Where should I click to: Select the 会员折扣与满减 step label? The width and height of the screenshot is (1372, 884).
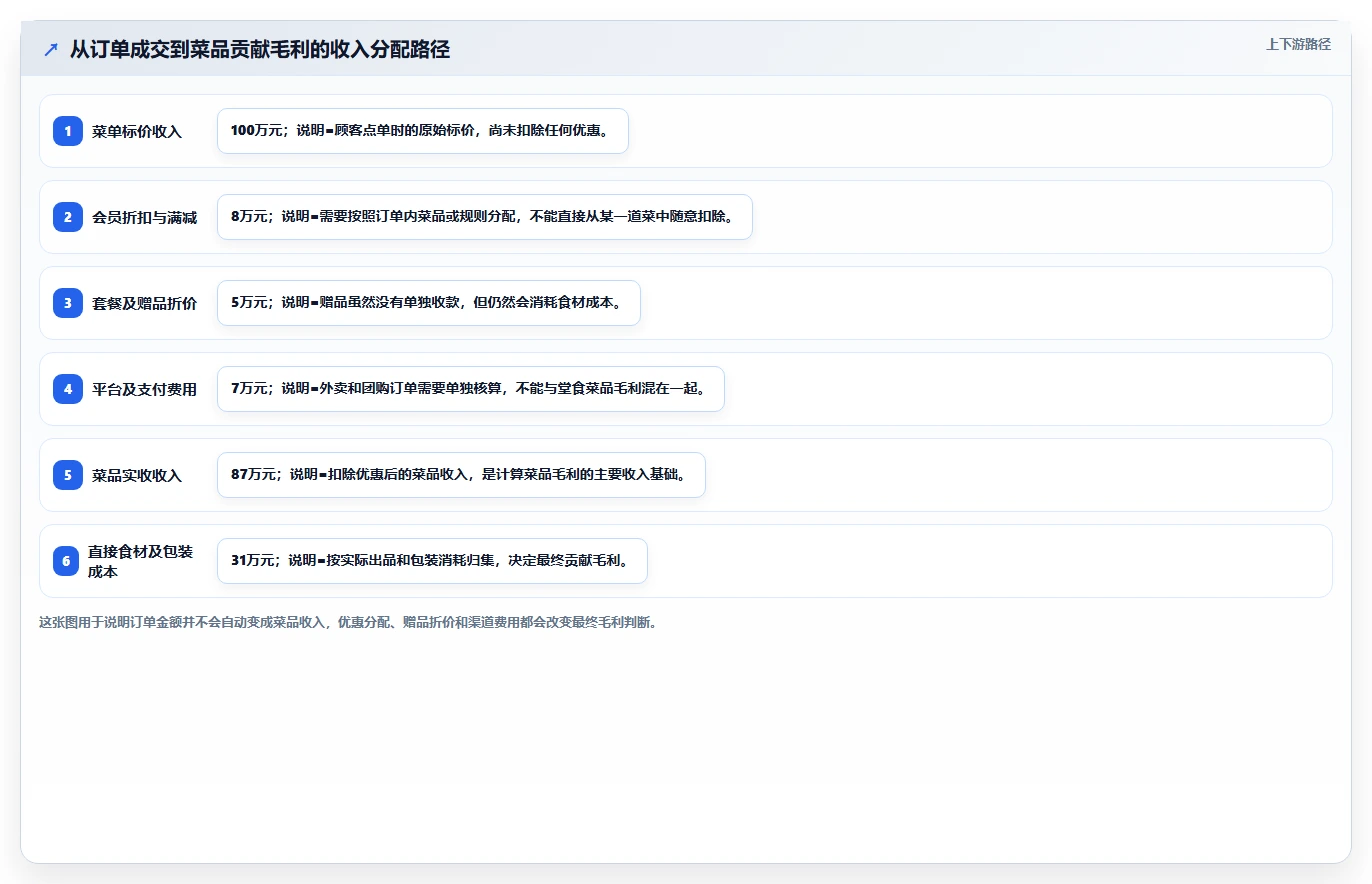(x=144, y=217)
